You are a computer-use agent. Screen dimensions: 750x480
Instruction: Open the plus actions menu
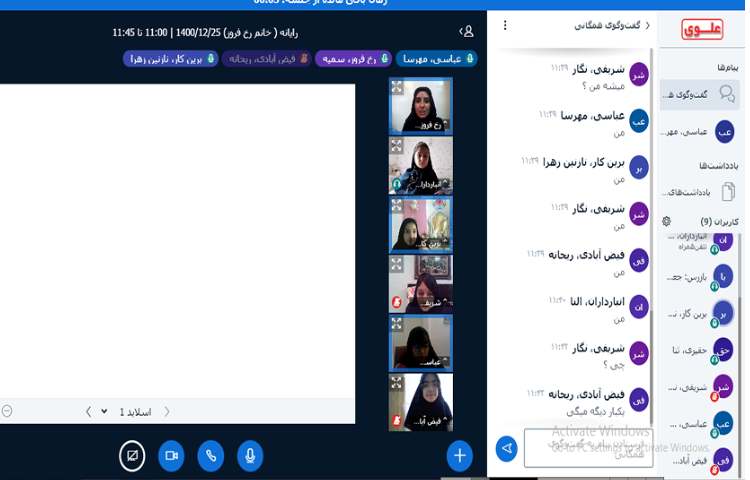tap(459, 456)
